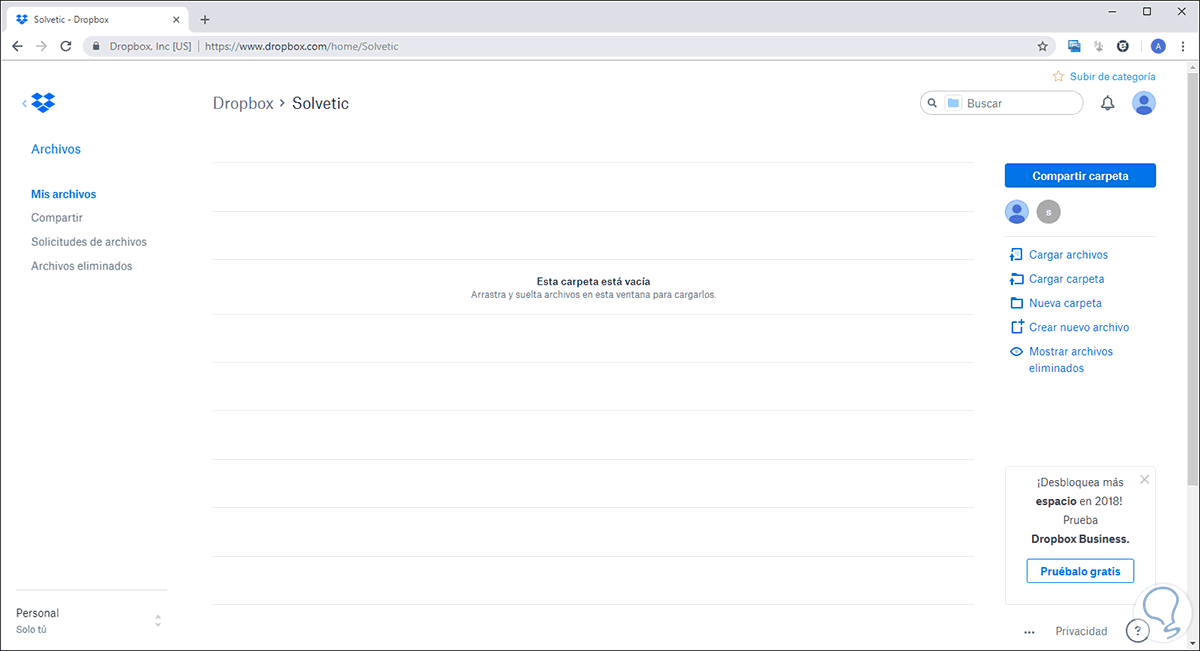Open the account avatar menu at top right
Image resolution: width=1200 pixels, height=651 pixels.
coord(1144,103)
